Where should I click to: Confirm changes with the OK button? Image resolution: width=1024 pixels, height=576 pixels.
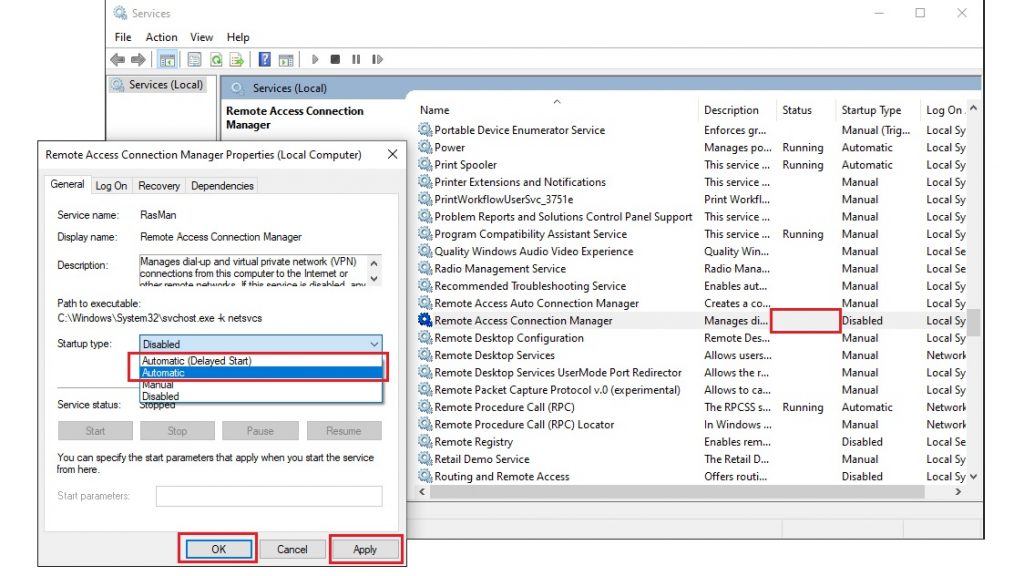[216, 549]
